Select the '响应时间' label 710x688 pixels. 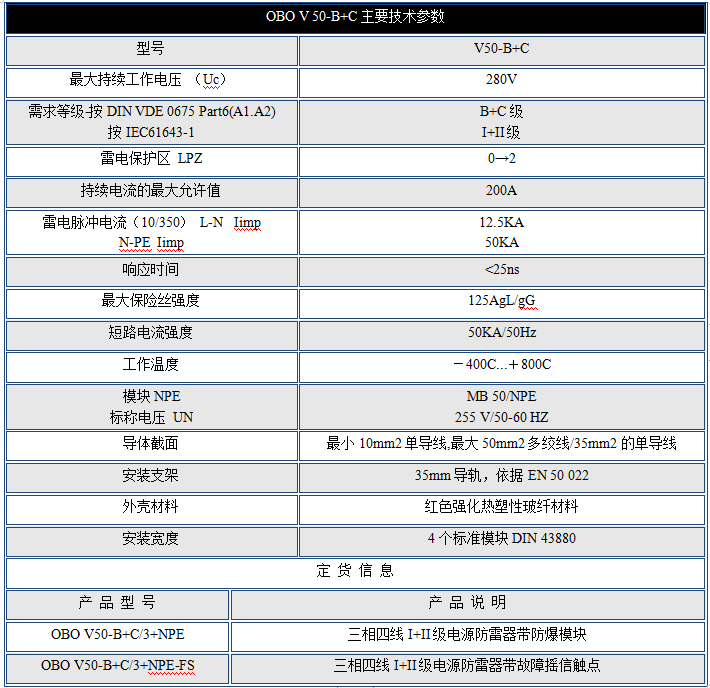point(150,269)
